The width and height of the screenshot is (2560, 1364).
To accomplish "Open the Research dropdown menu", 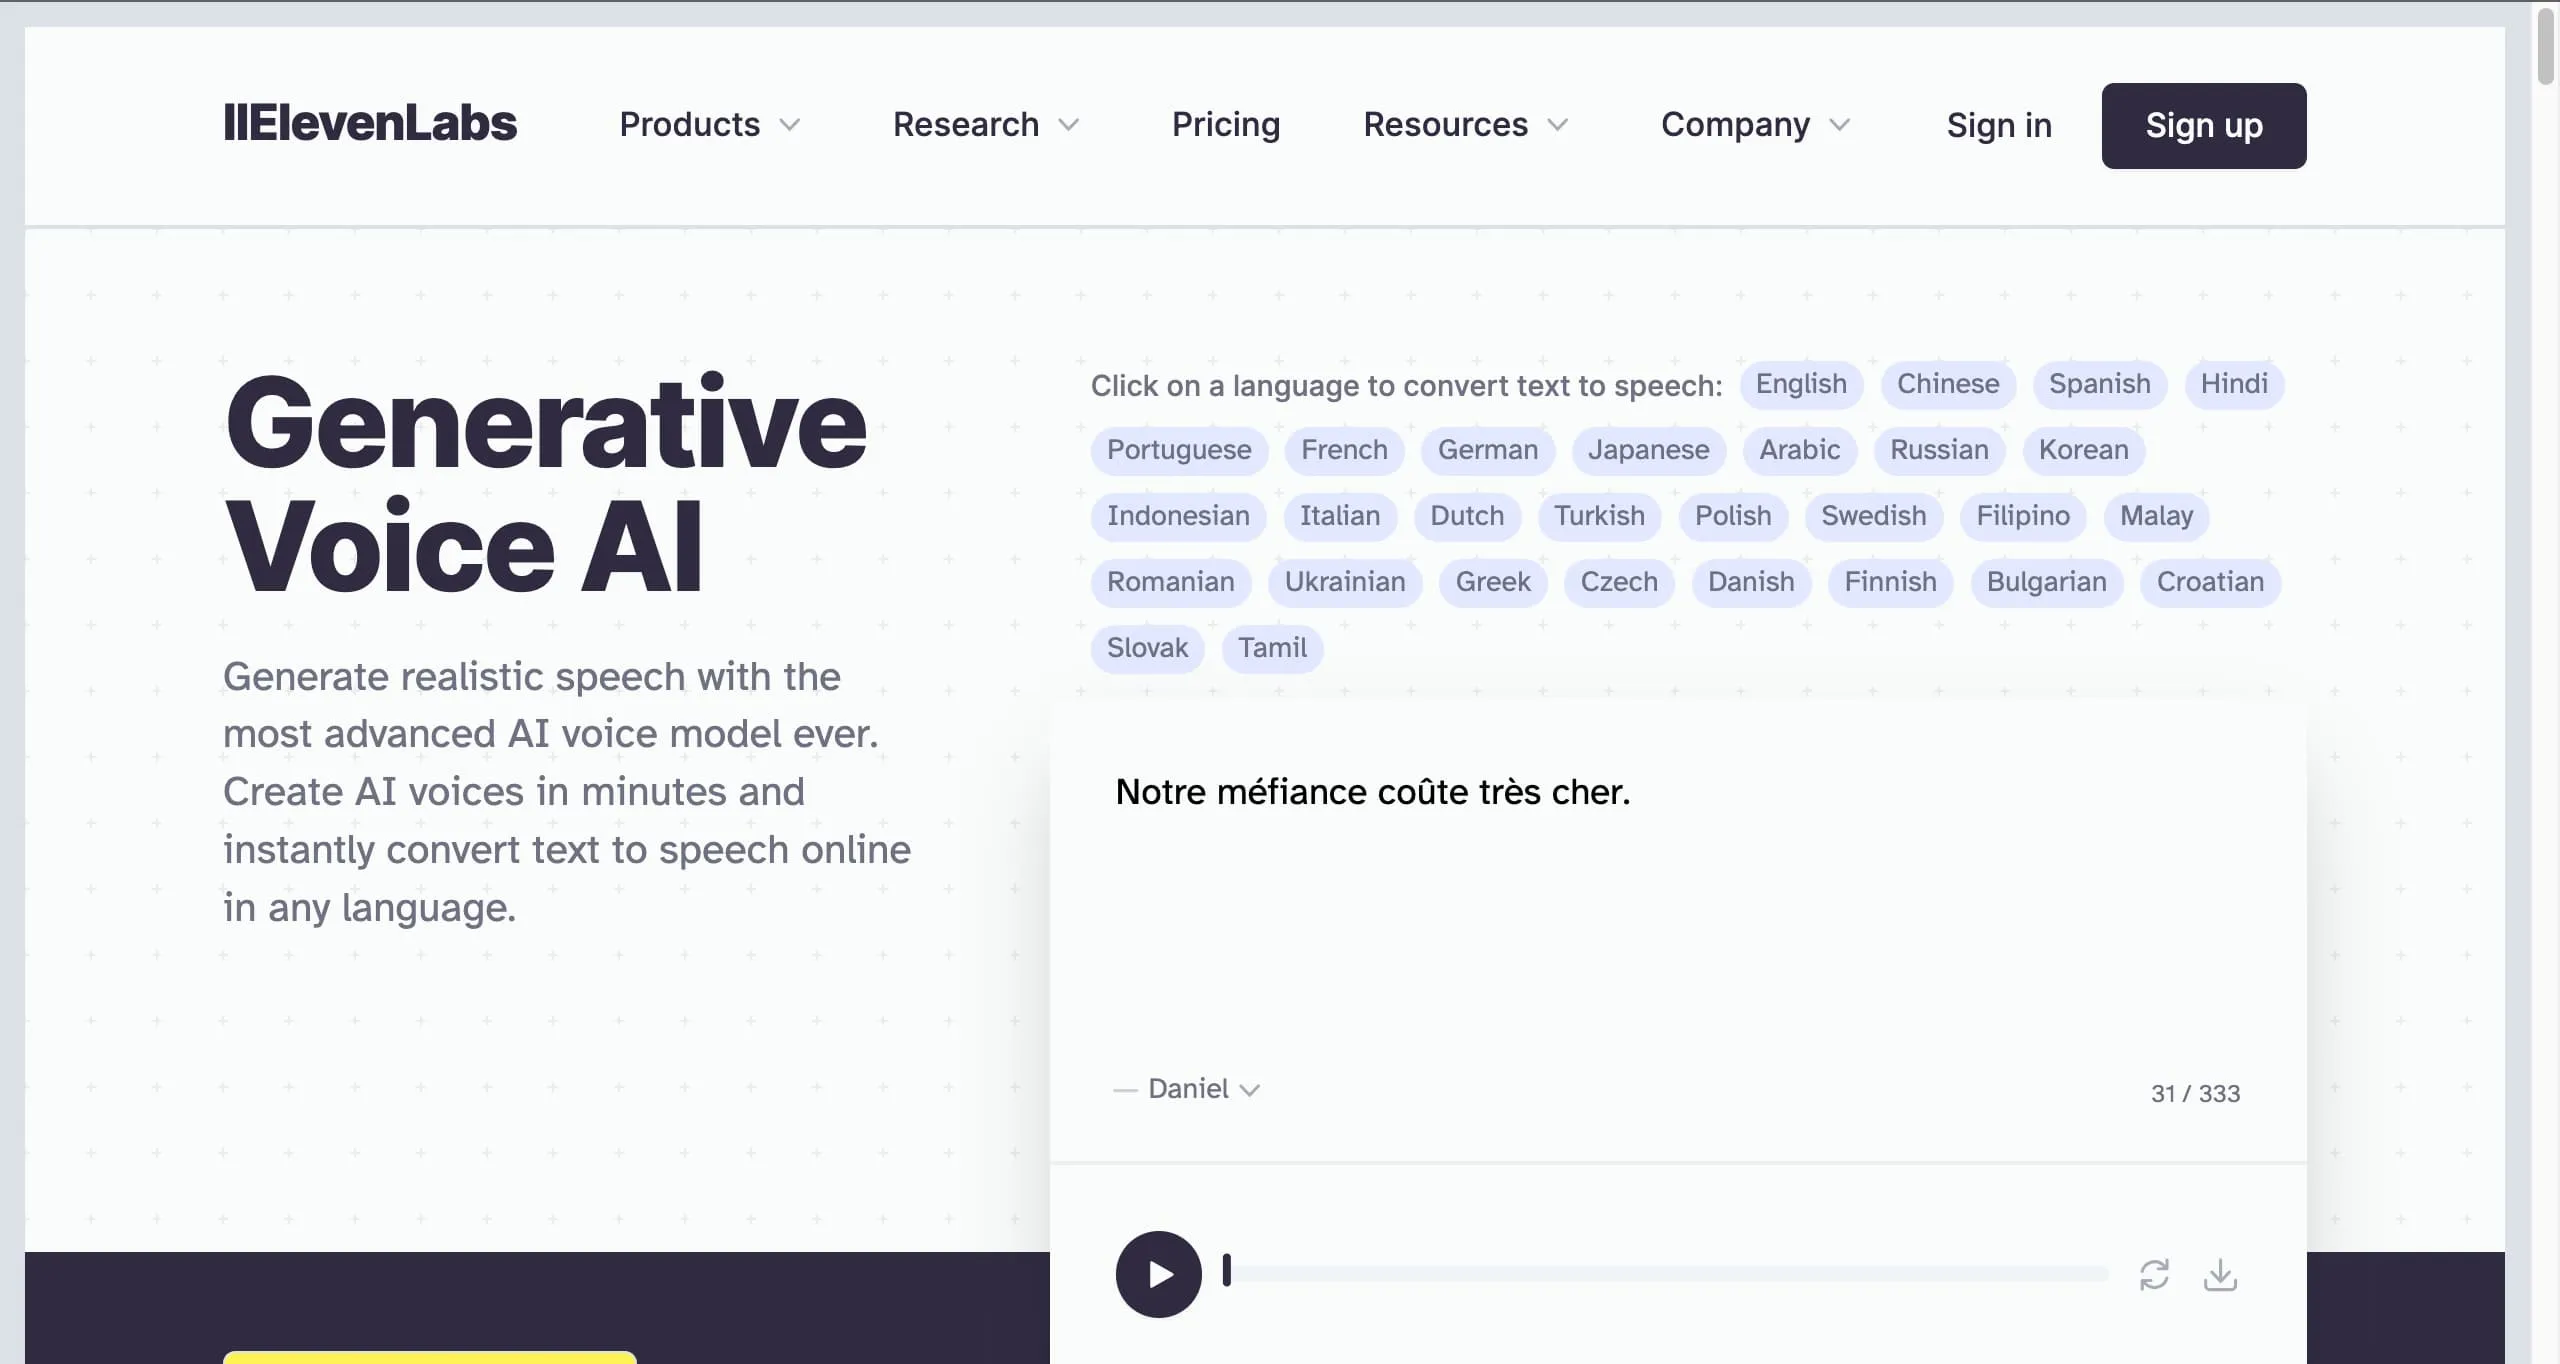I will point(985,125).
